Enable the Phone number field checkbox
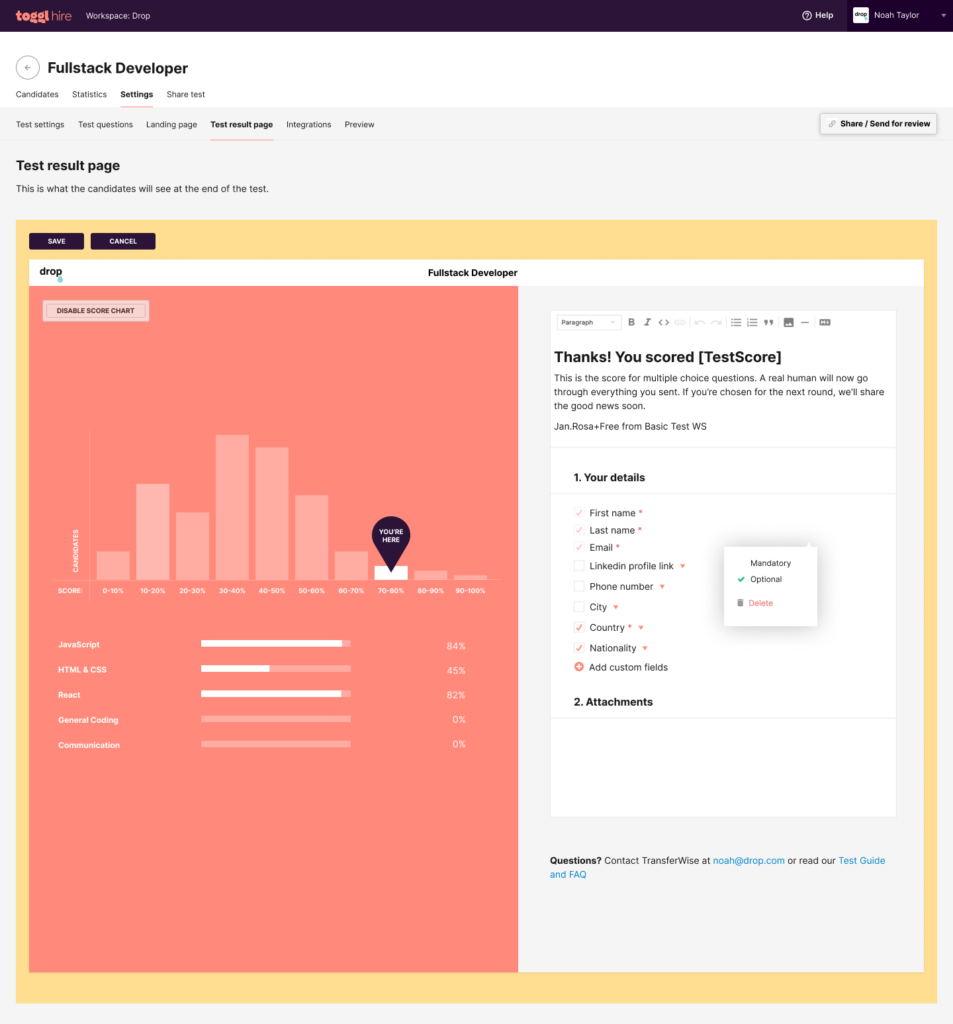Viewport: 953px width, 1024px height. (x=579, y=587)
